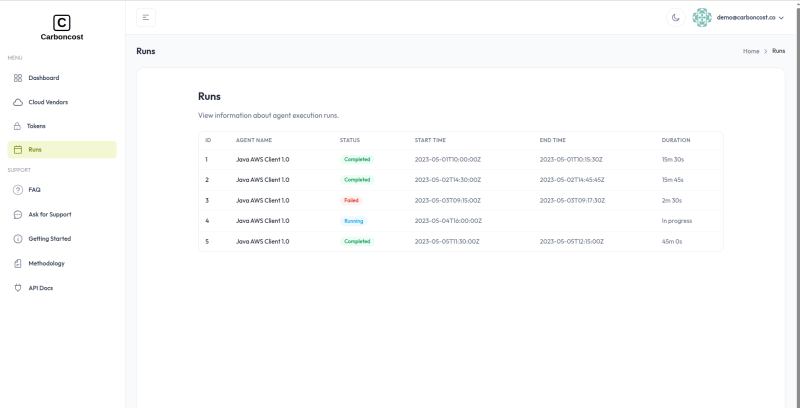This screenshot has width=800, height=408.
Task: Collapse sidebar with hamburger button
Action: click(146, 17)
